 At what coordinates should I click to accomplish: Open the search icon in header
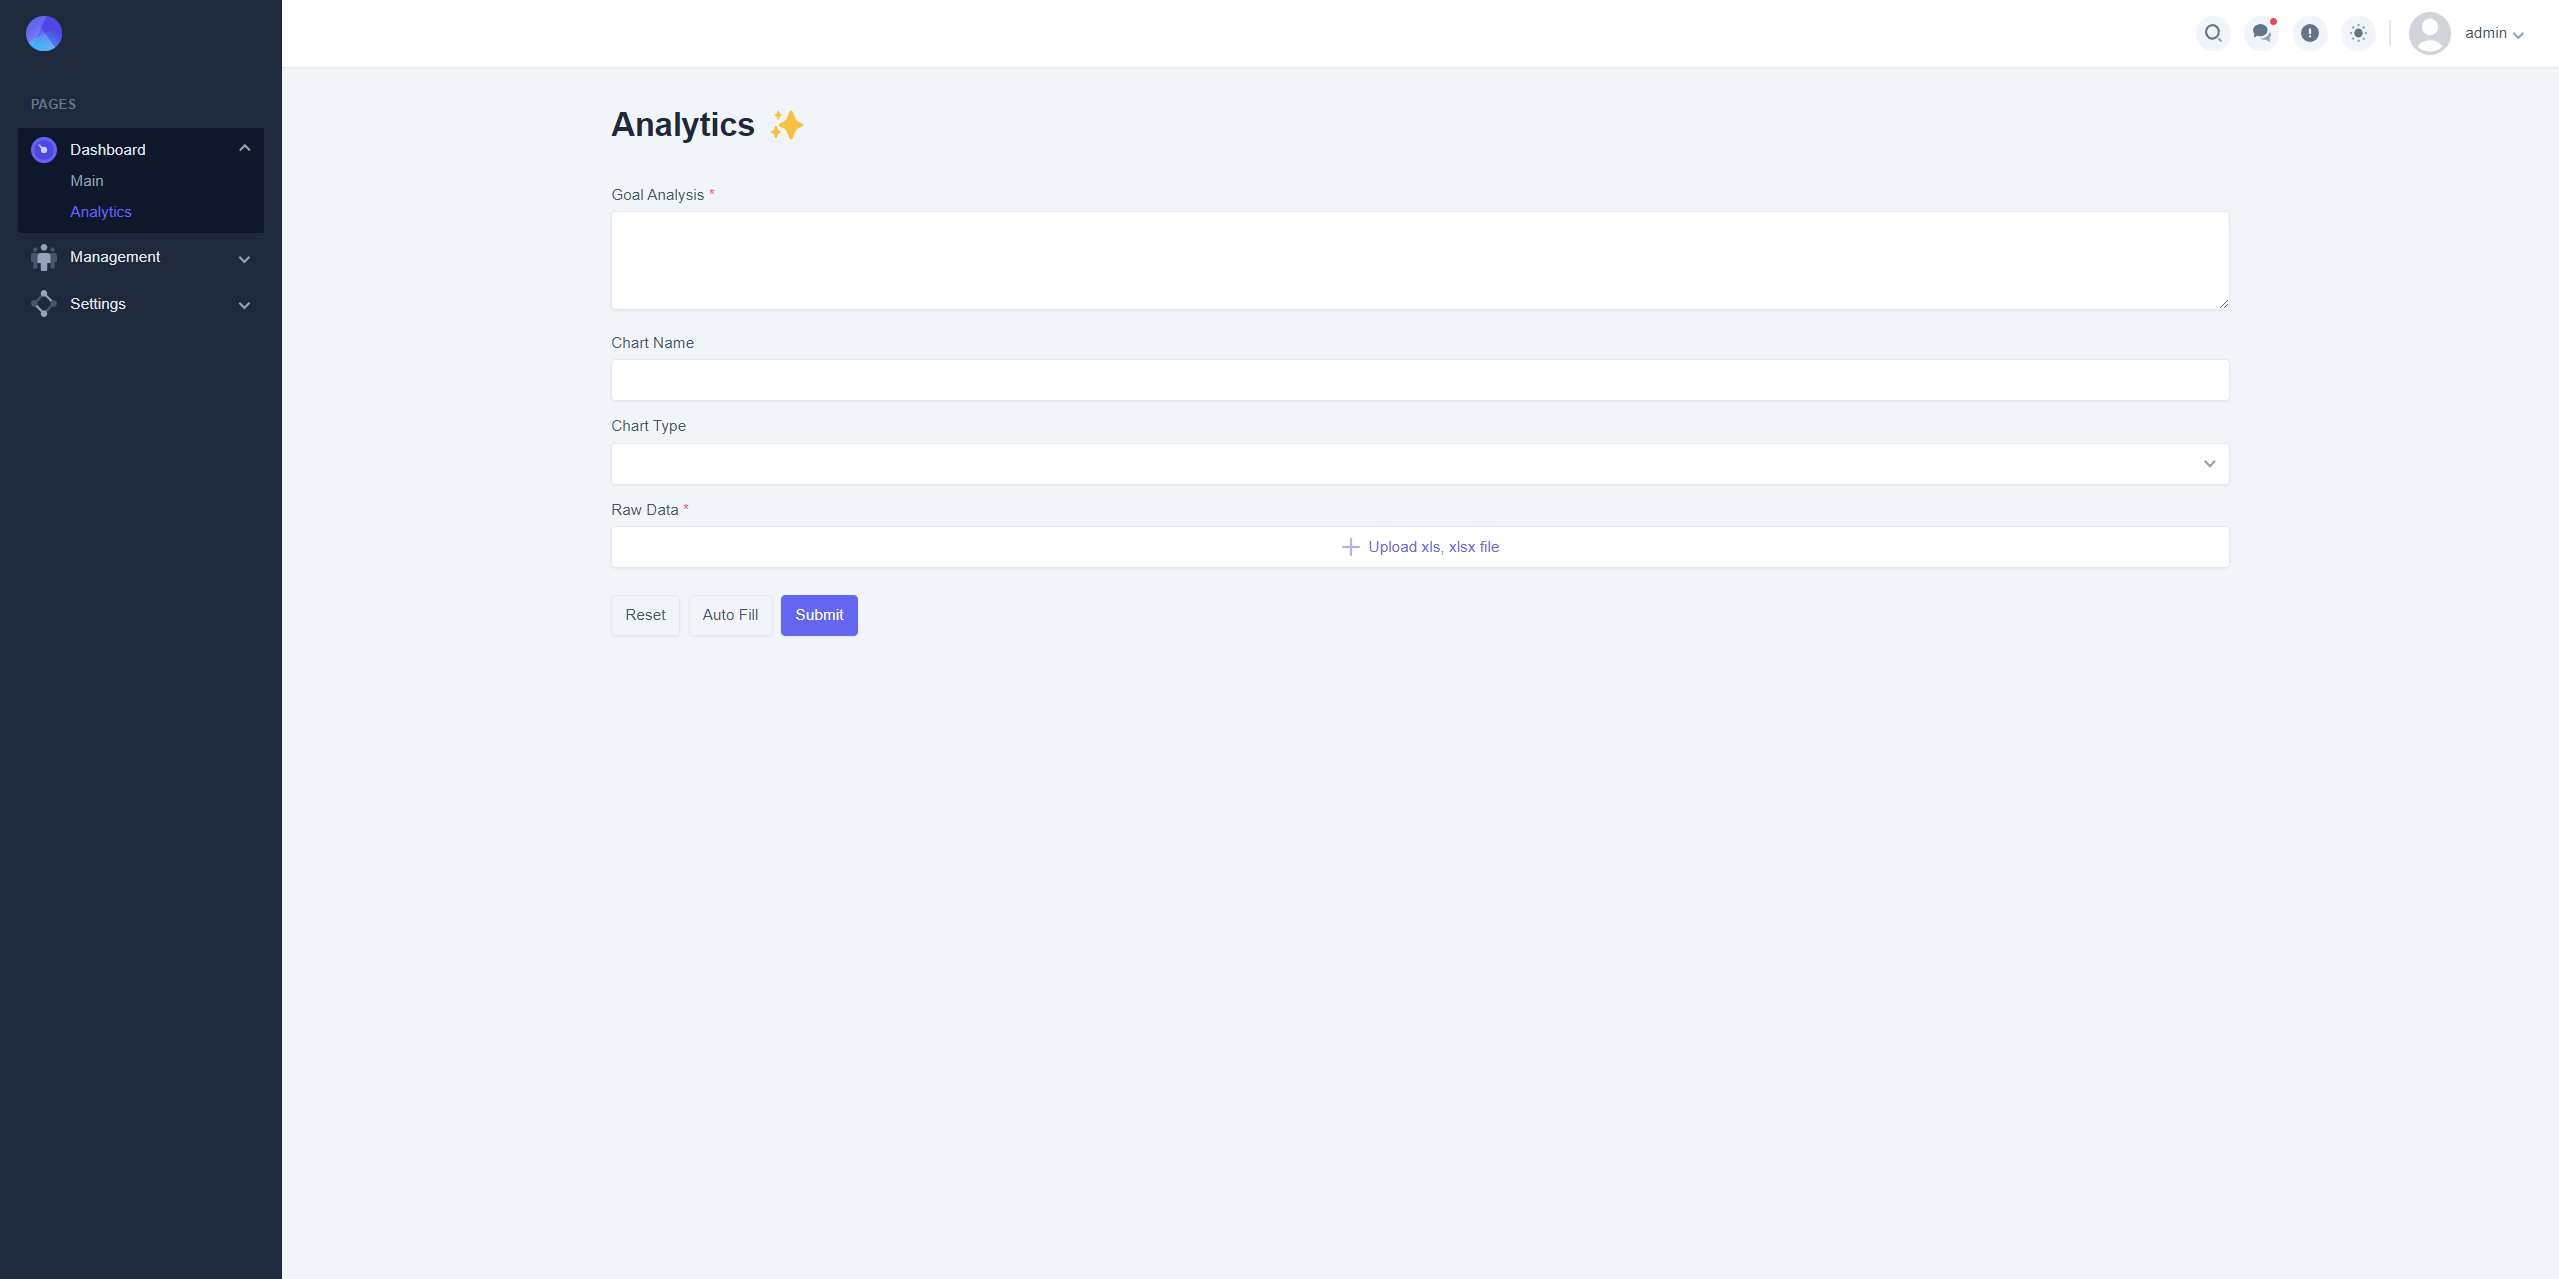(2212, 33)
